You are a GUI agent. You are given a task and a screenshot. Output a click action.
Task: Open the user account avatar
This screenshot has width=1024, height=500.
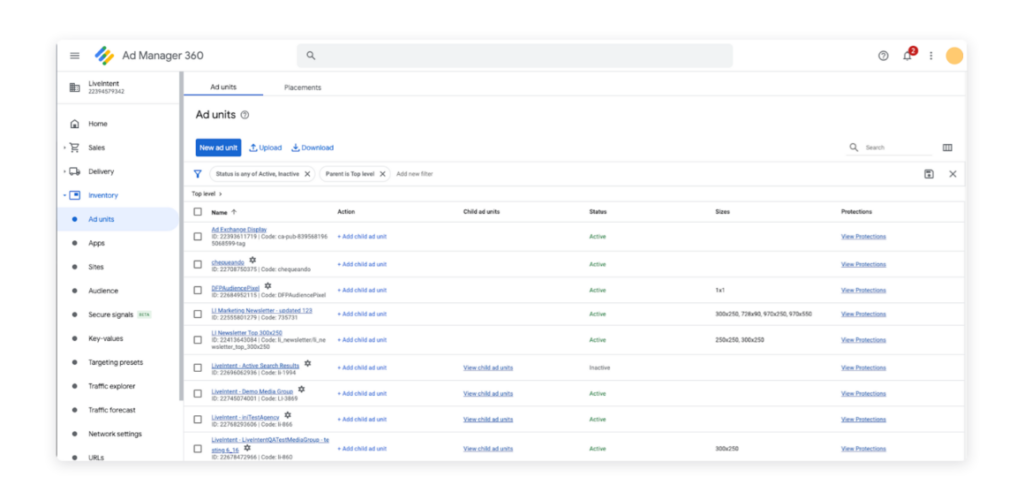coord(954,55)
